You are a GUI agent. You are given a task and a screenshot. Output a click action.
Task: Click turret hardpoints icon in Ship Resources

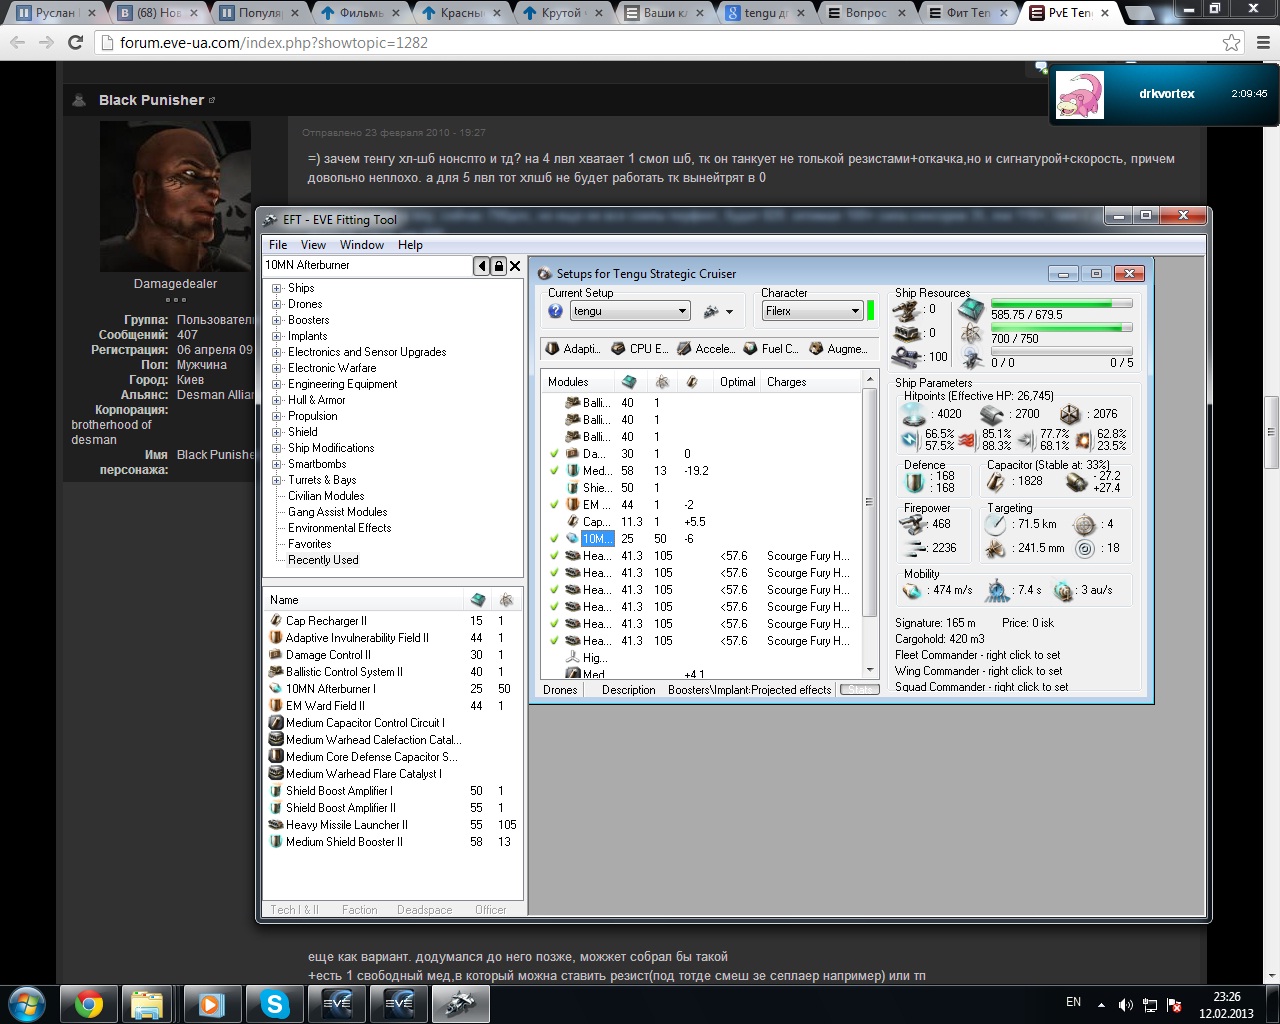[x=908, y=309]
